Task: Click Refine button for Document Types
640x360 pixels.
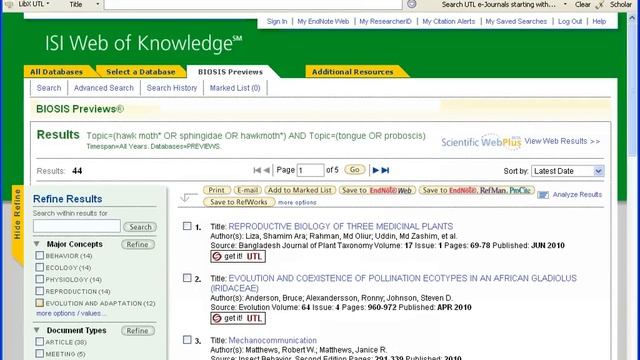Action: click(138, 331)
